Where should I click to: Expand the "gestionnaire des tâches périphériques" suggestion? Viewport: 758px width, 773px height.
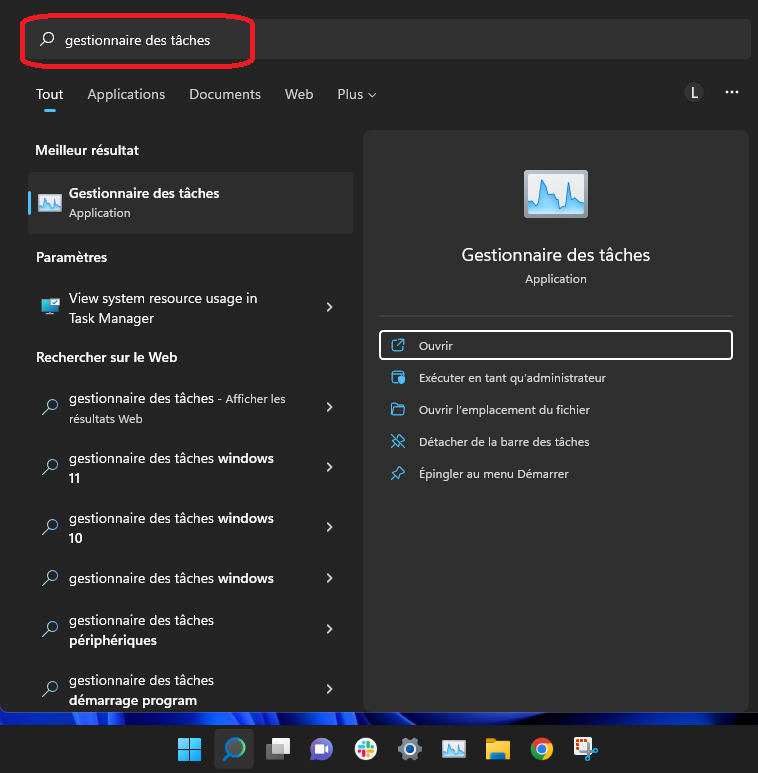click(329, 629)
